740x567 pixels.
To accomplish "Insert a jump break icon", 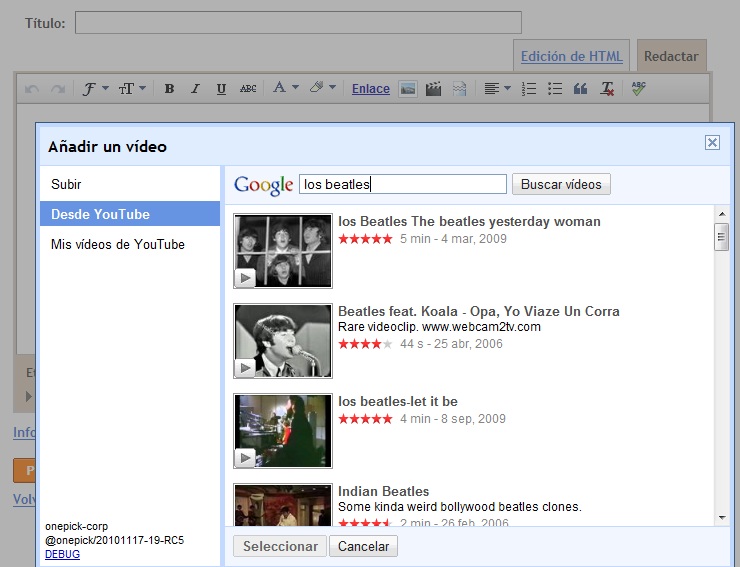I will click(x=459, y=89).
